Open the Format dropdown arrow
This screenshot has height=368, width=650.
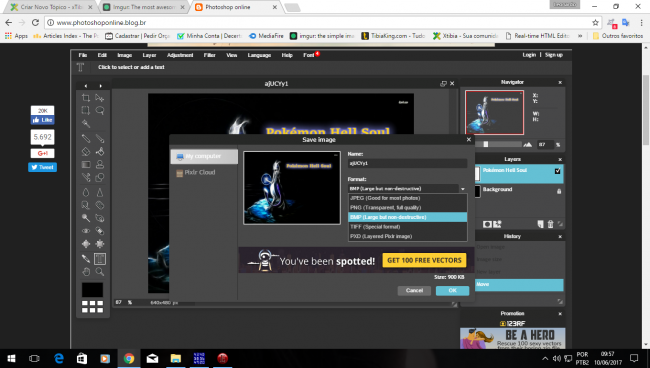463,189
